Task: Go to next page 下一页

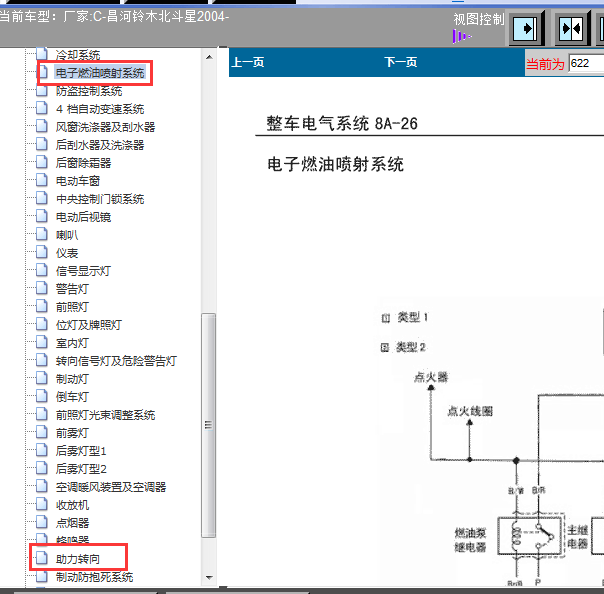Action: 401,62
